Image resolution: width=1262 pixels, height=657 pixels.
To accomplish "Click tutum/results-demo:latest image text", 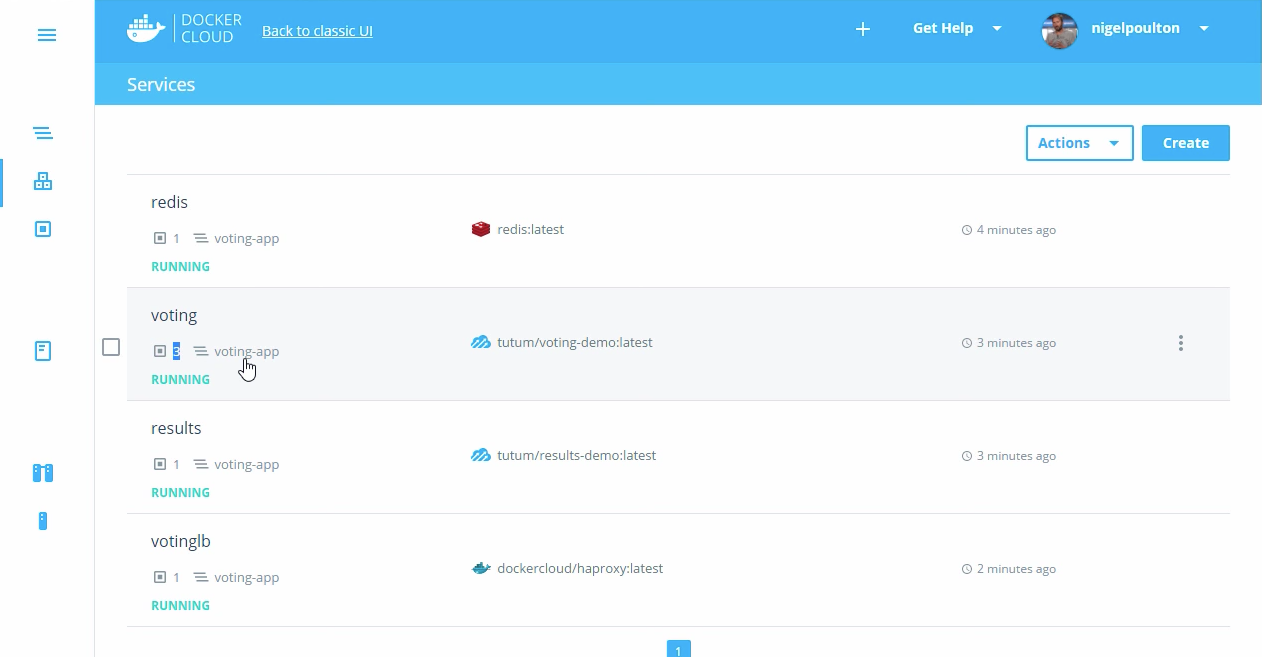I will (577, 455).
